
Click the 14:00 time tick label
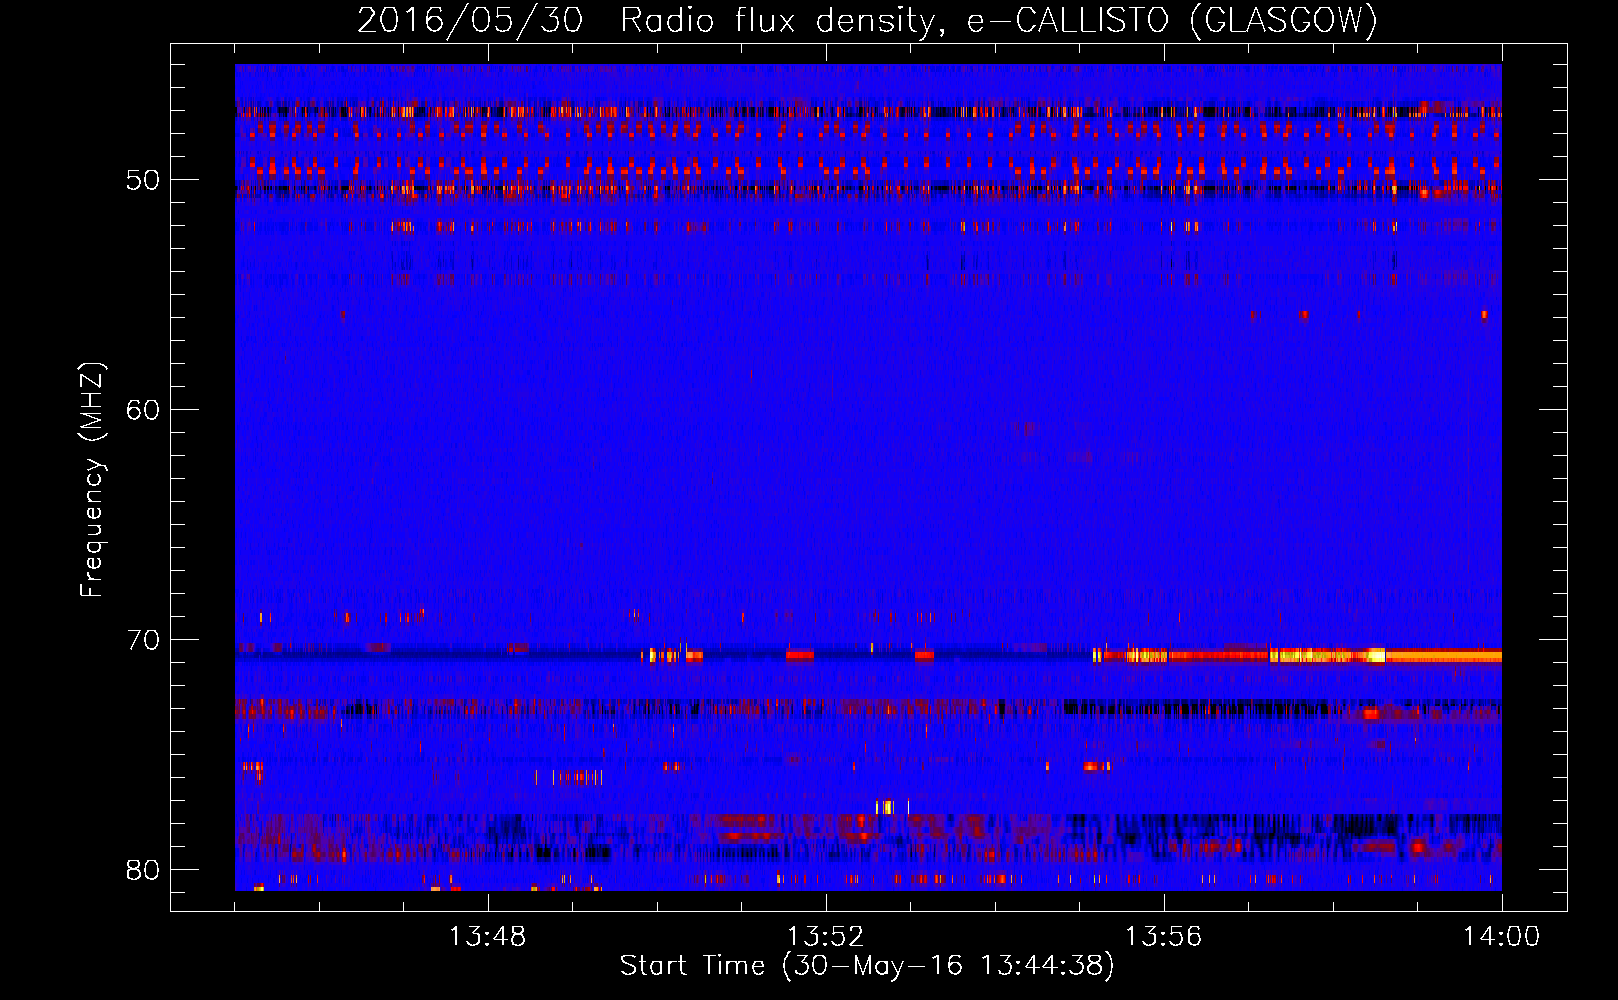(x=1502, y=937)
